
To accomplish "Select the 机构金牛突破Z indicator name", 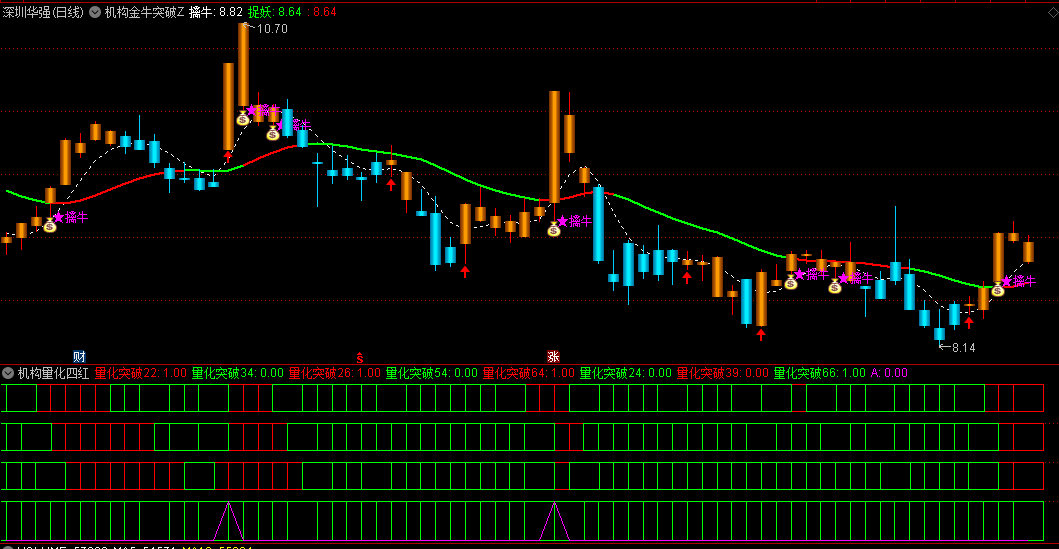I will [144, 12].
